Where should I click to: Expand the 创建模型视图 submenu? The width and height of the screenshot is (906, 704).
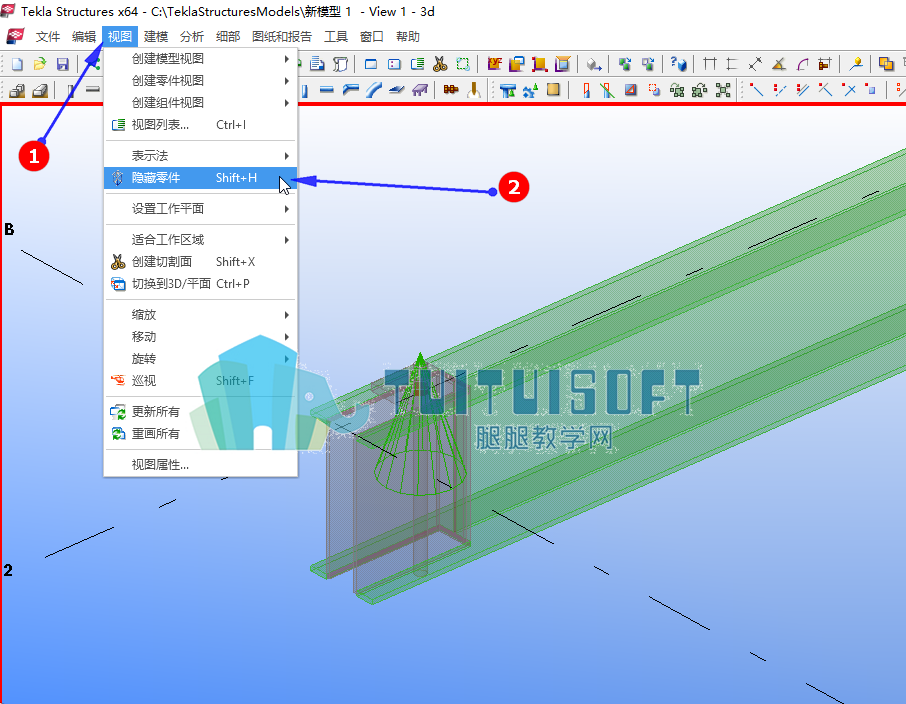[x=200, y=58]
